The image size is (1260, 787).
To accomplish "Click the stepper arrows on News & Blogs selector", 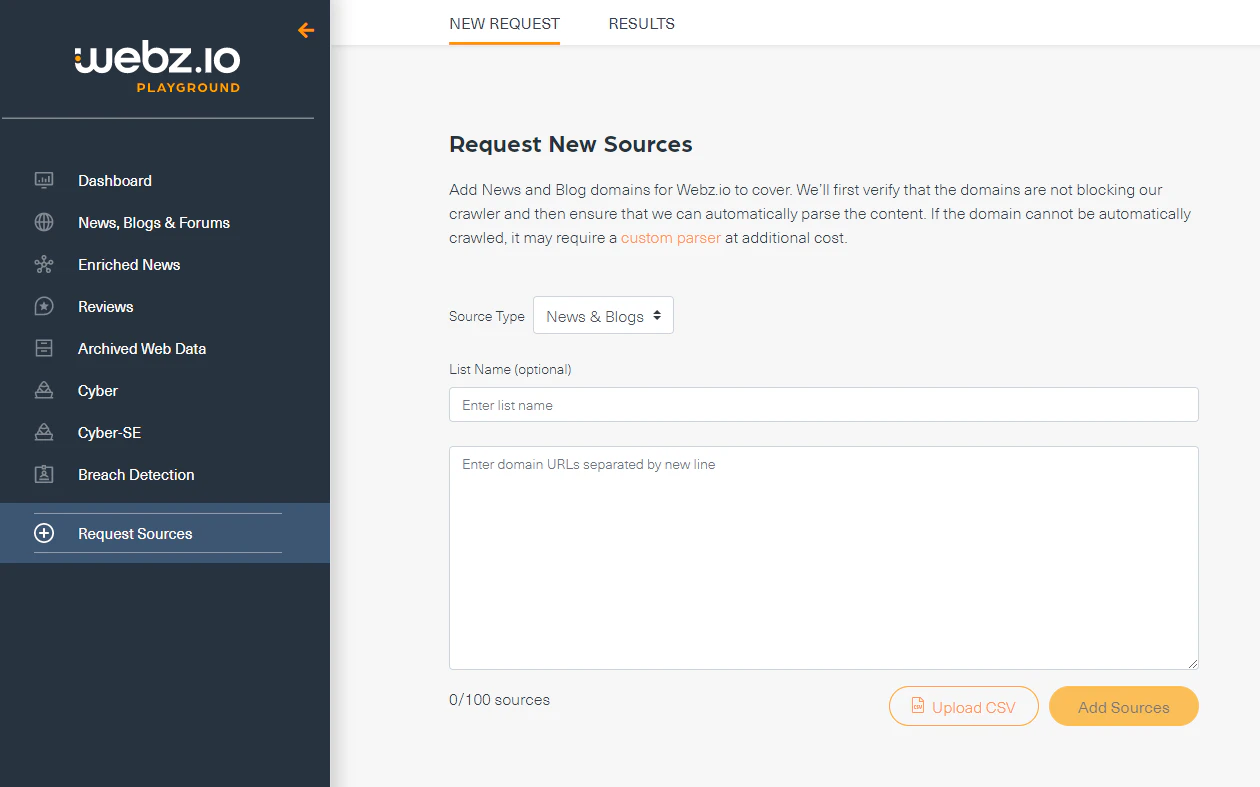I will coord(659,315).
